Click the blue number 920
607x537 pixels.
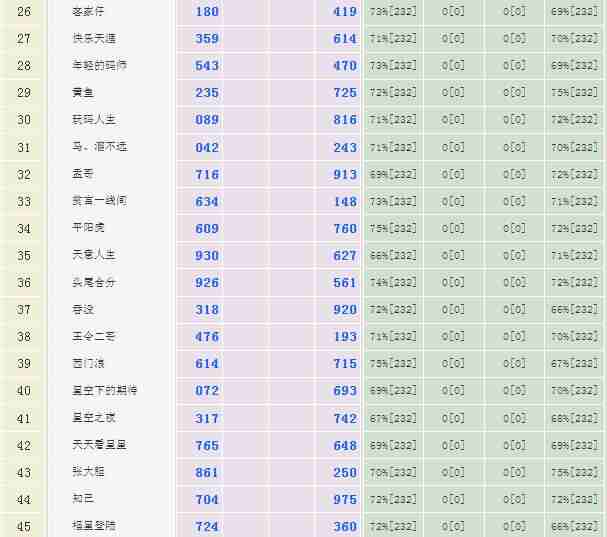[x=344, y=310]
